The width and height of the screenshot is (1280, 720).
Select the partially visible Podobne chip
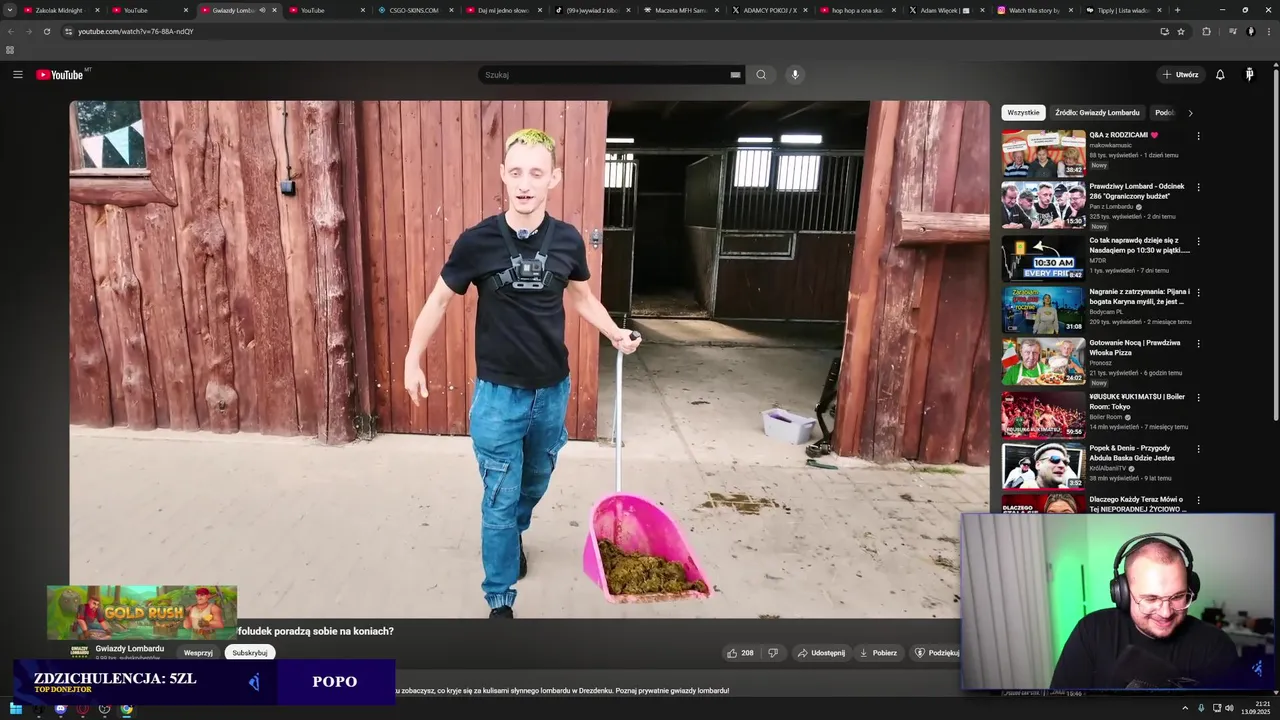[1164, 113]
